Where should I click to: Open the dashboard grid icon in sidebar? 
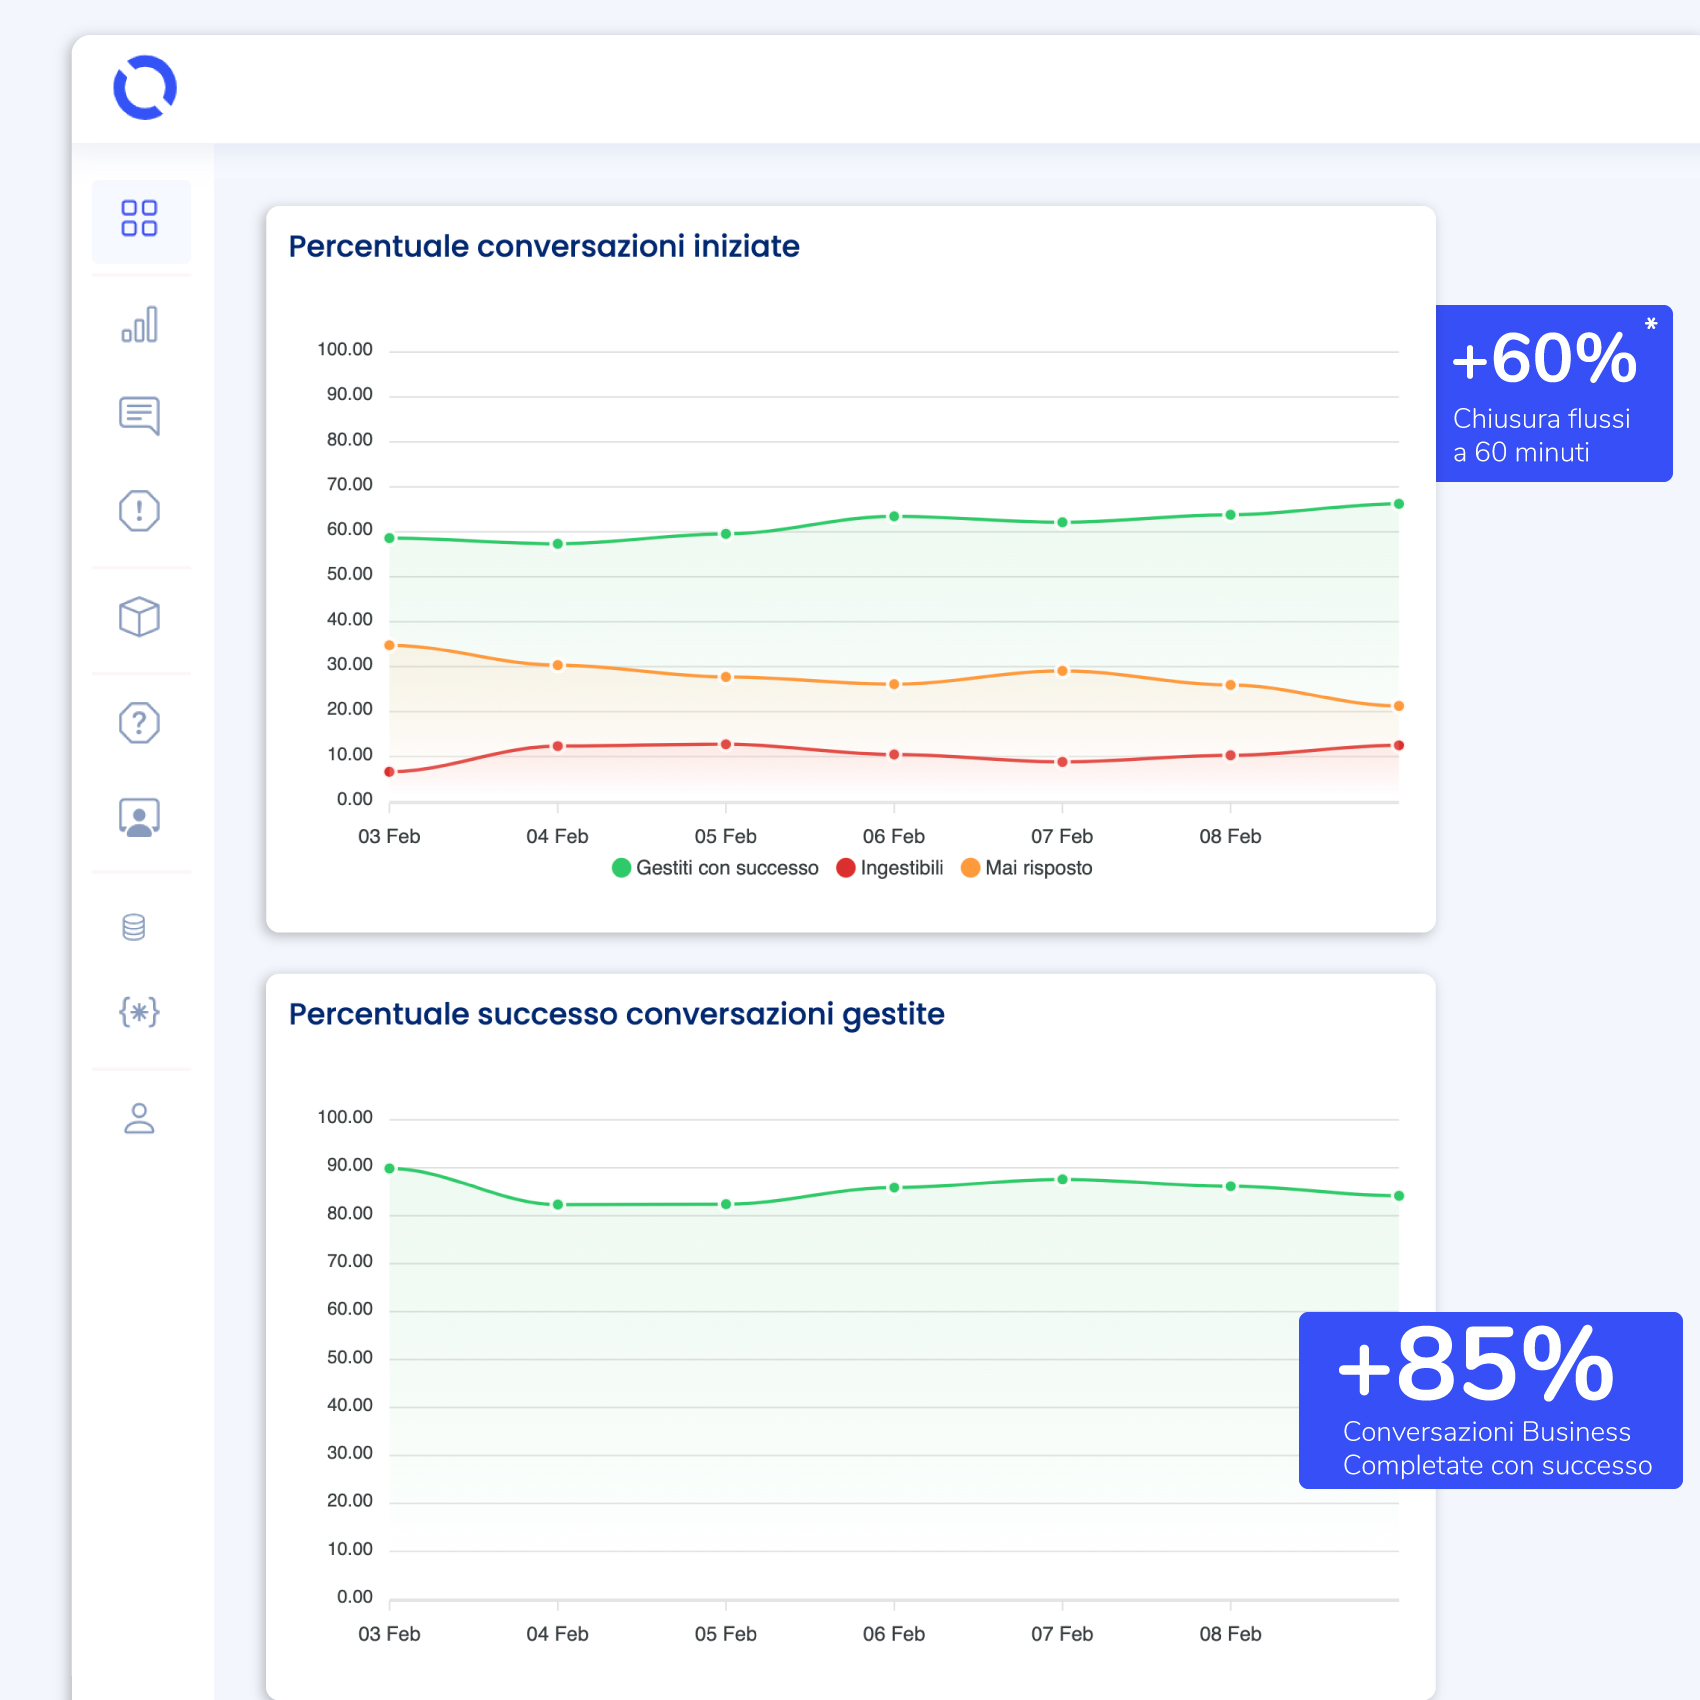point(139,218)
